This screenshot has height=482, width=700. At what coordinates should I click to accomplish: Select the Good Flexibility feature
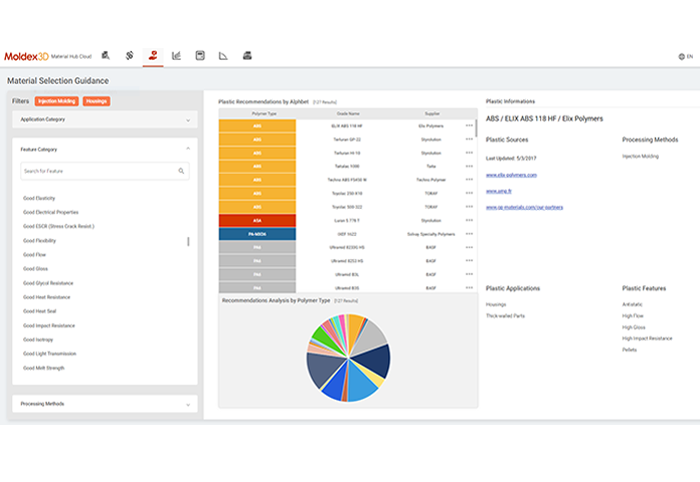pos(39,241)
